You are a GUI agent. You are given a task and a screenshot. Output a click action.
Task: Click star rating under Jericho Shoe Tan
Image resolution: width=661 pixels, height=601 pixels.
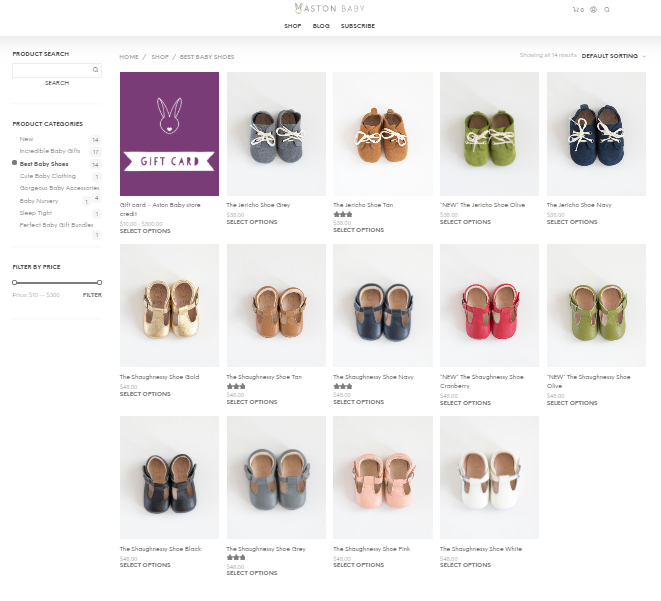click(343, 214)
